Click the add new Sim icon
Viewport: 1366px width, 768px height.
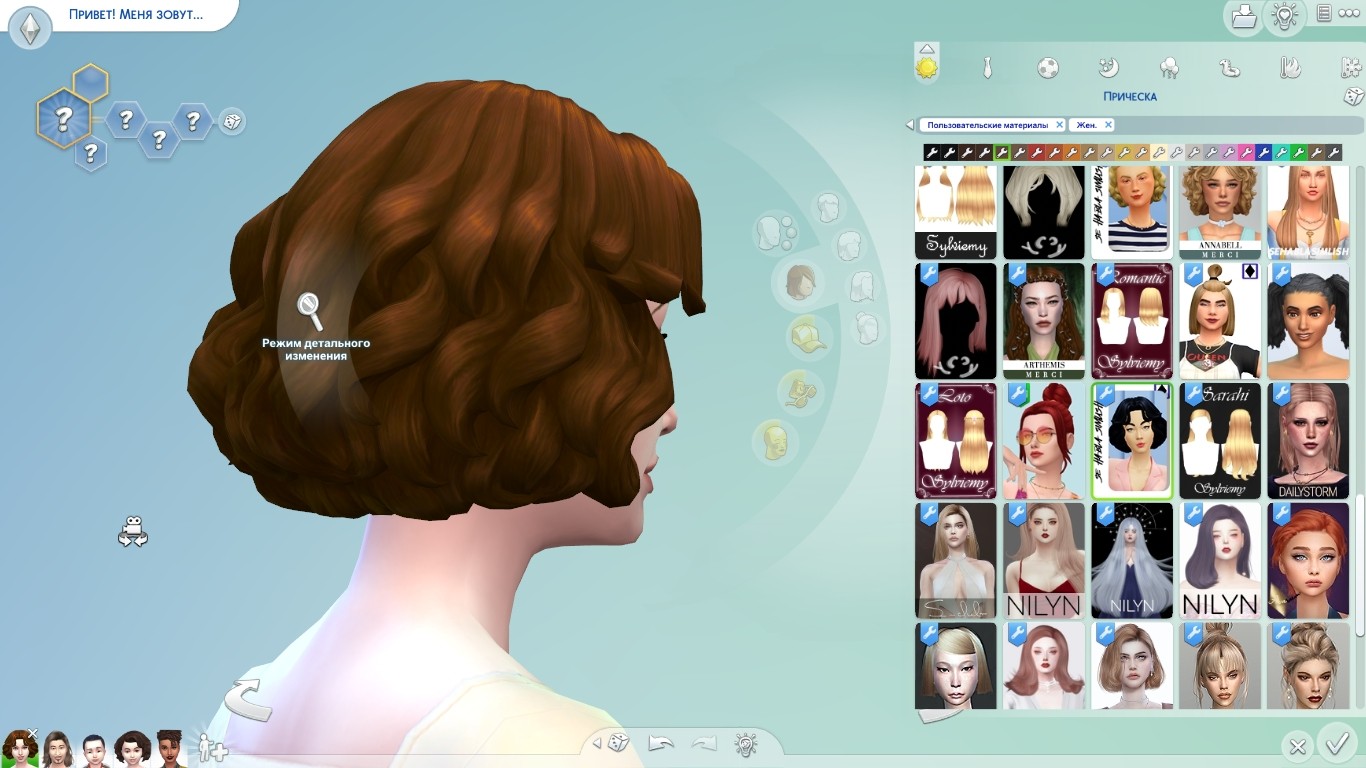coord(211,748)
